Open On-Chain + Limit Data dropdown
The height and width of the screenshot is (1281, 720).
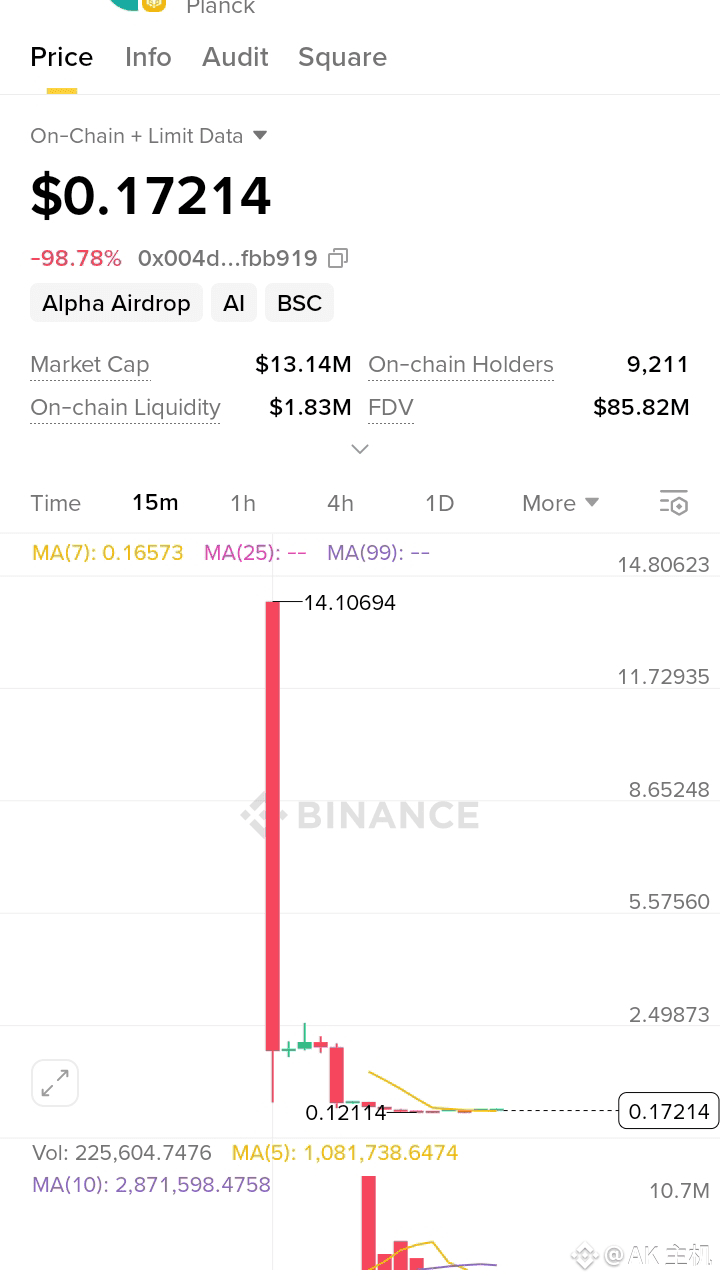(149, 136)
